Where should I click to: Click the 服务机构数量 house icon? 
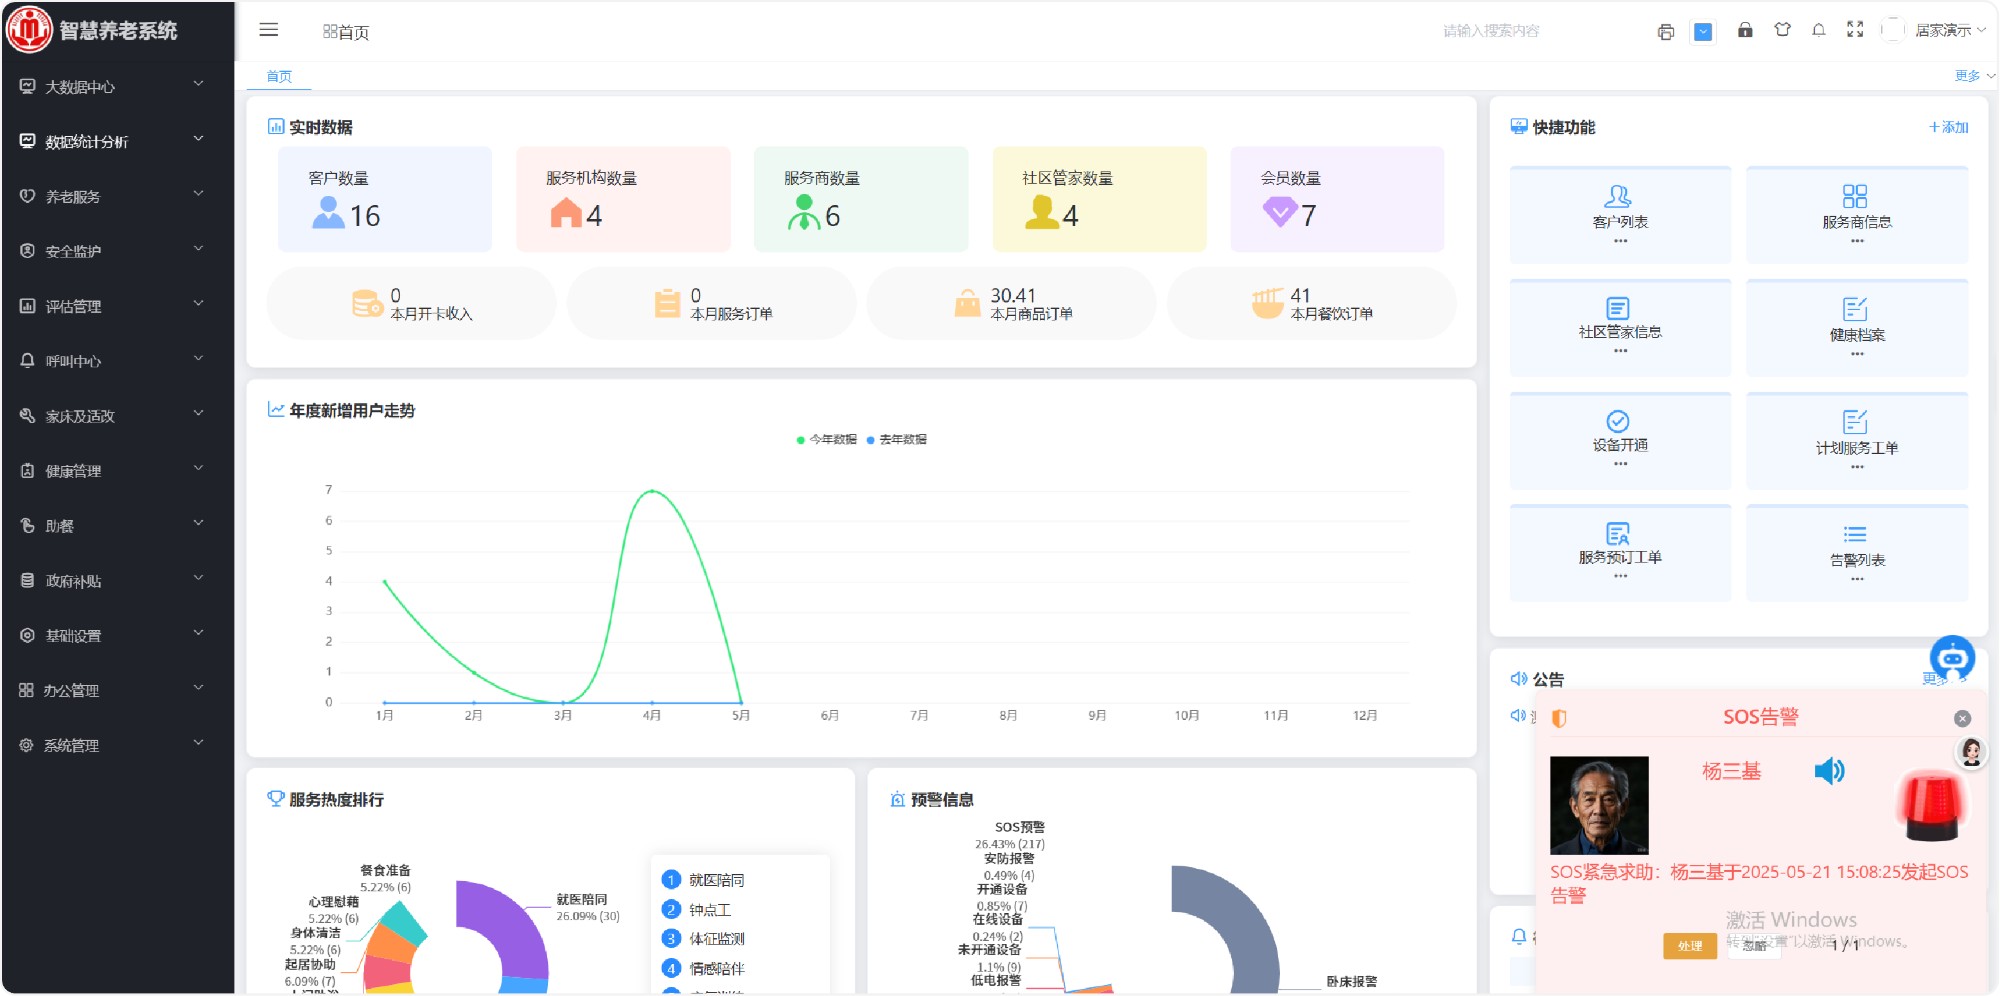[x=566, y=212]
